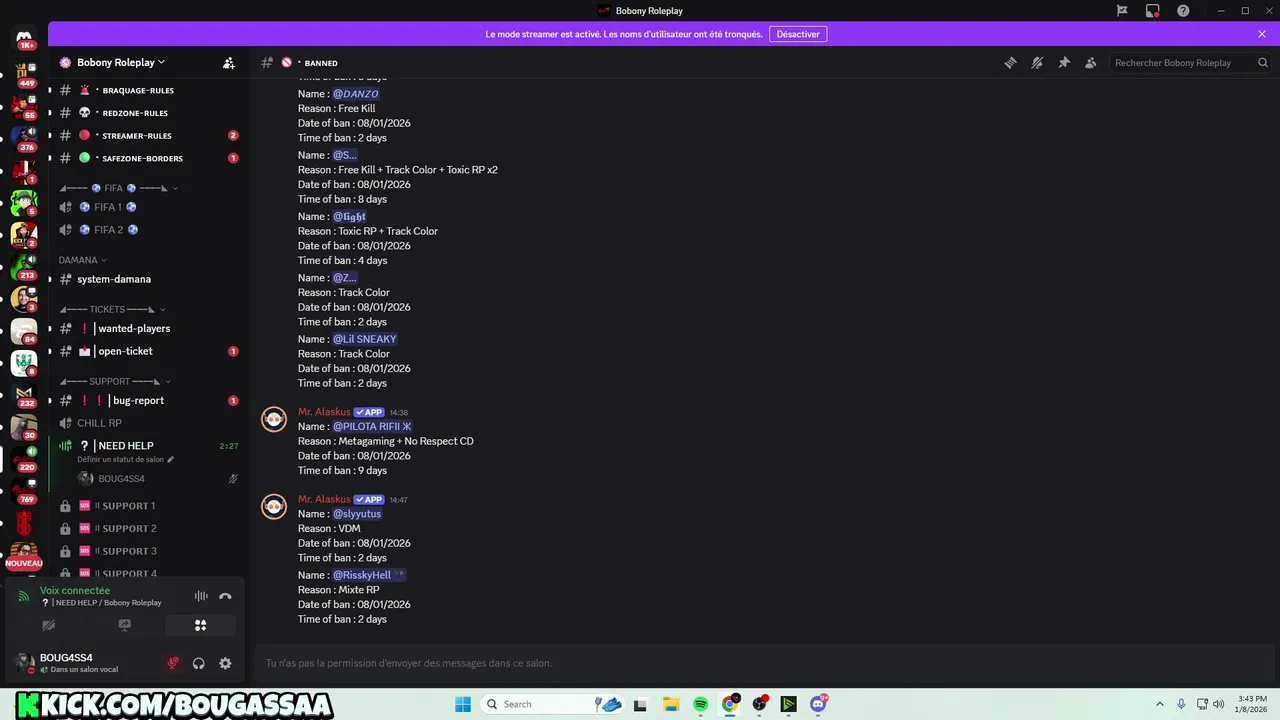Collapse the TICKETS category
1280x720 pixels.
112,309
